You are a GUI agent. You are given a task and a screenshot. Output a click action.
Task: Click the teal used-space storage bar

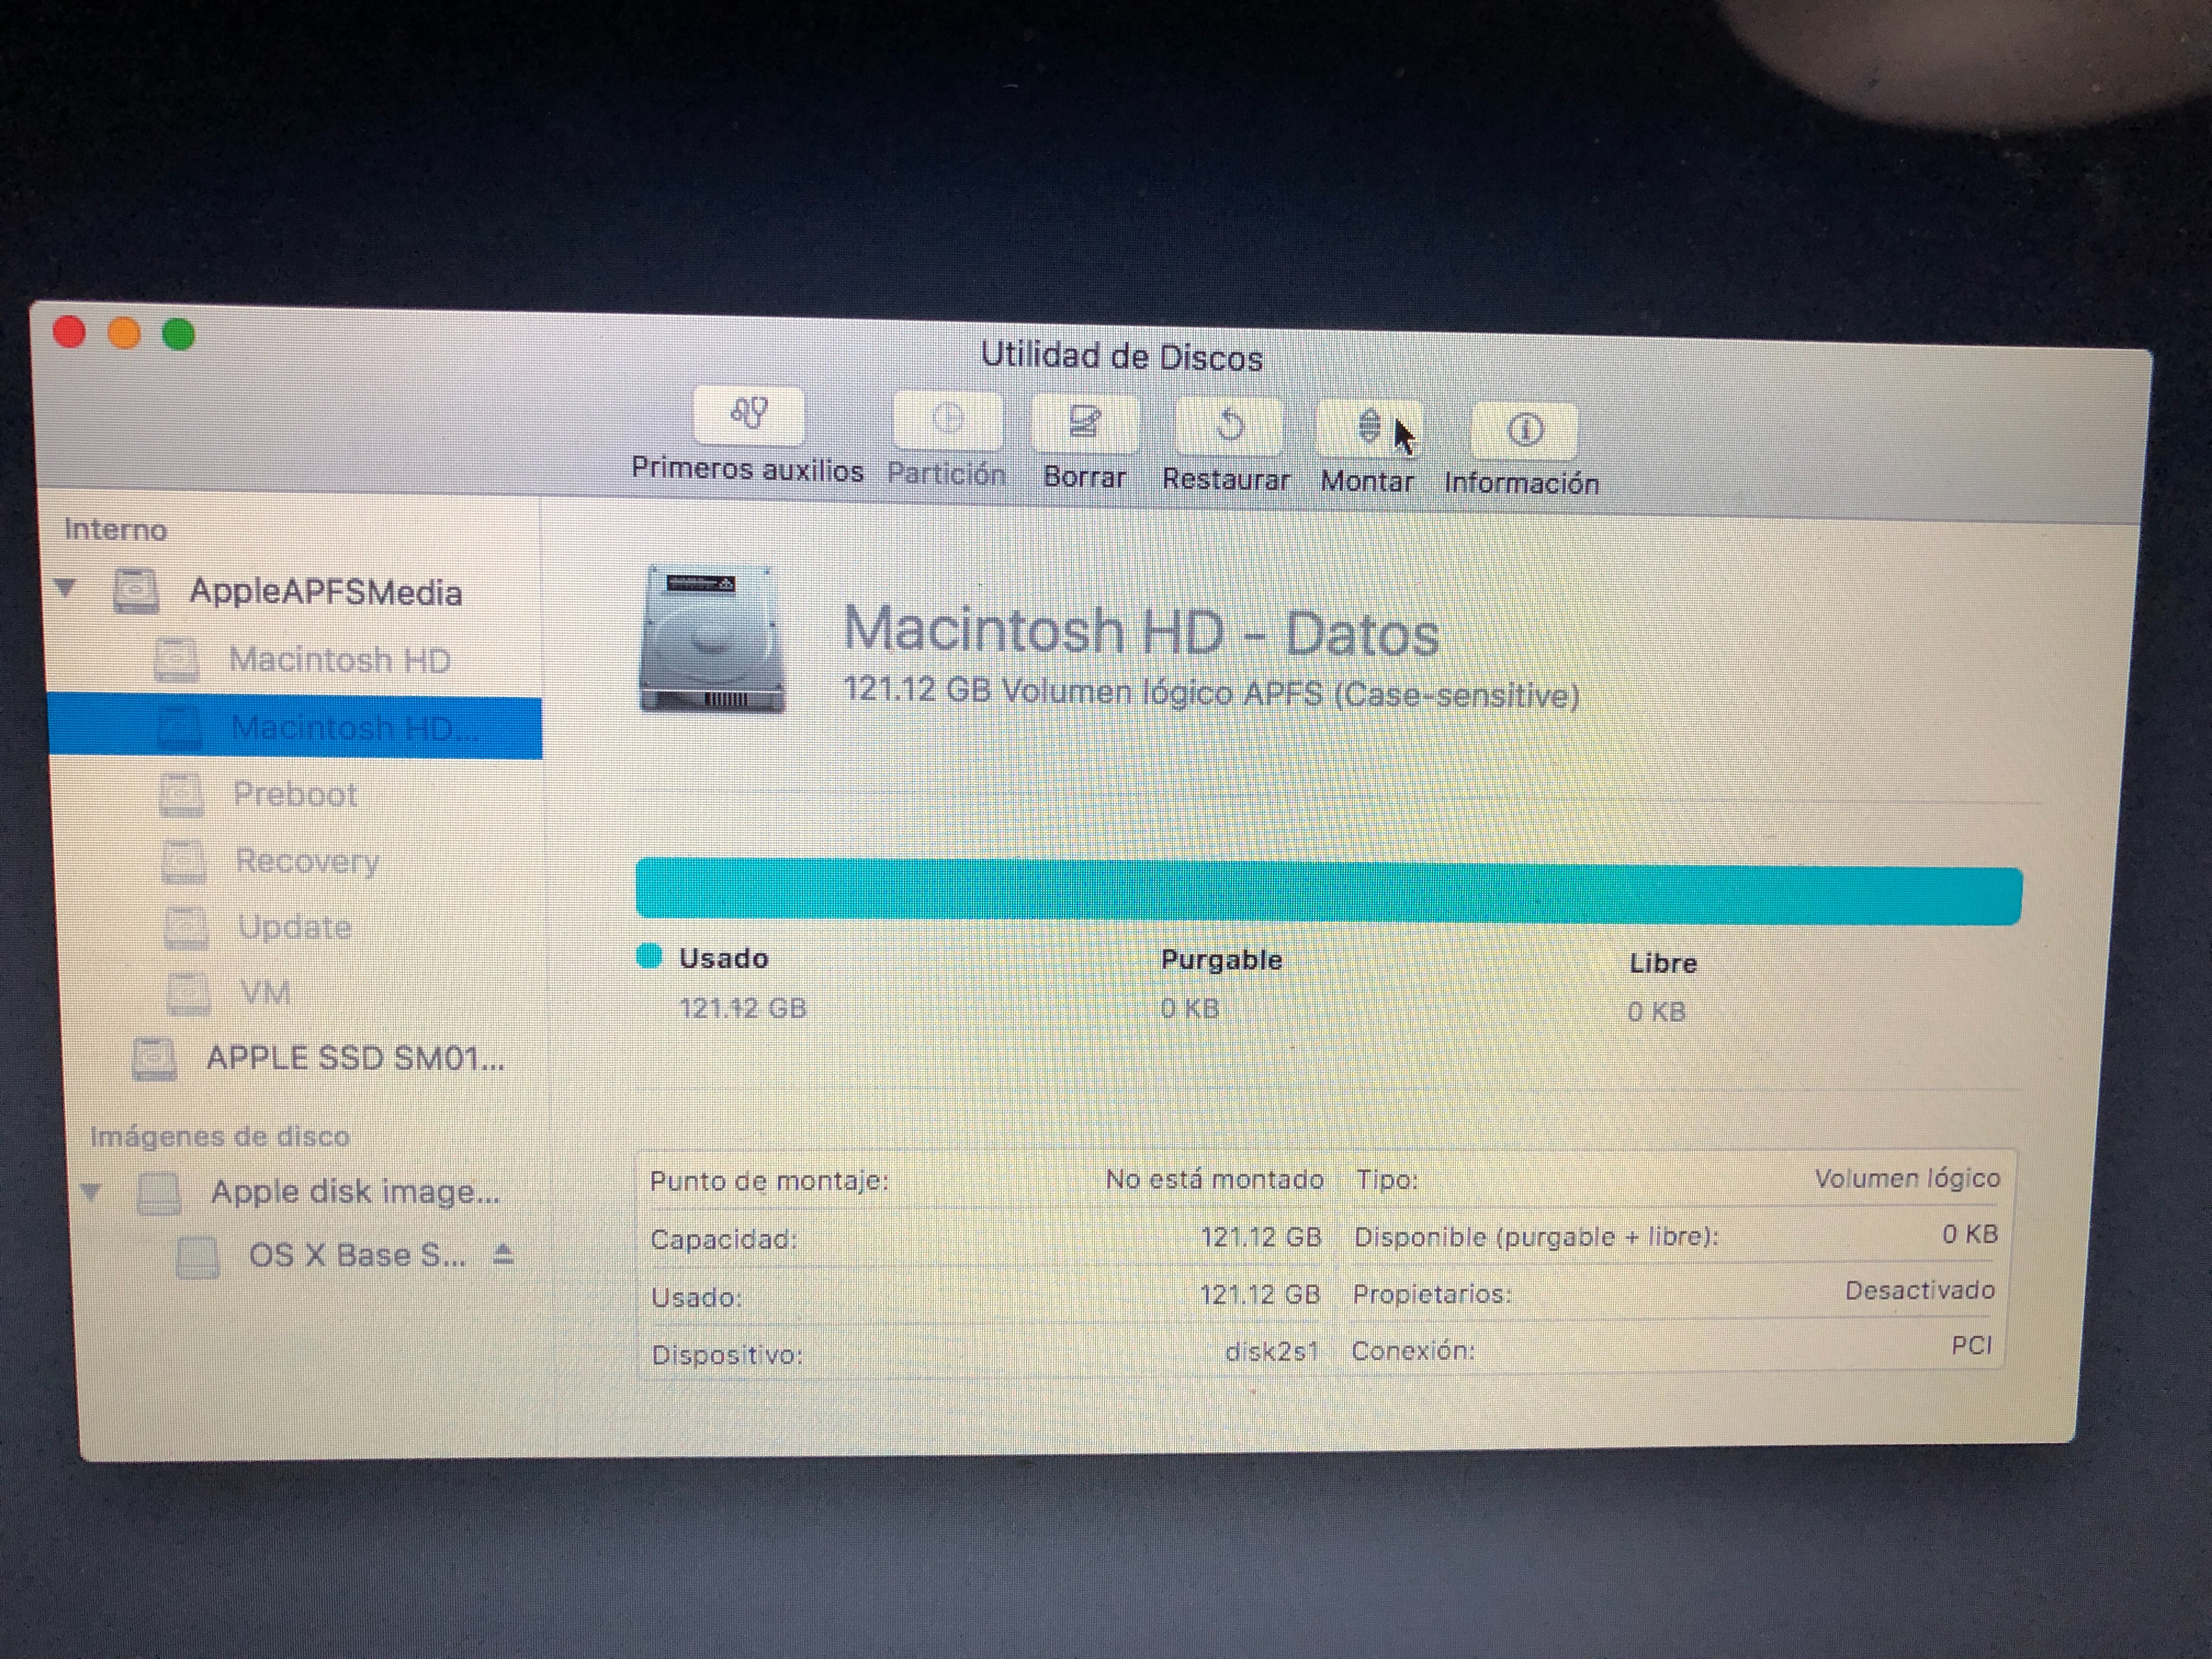click(x=1328, y=892)
